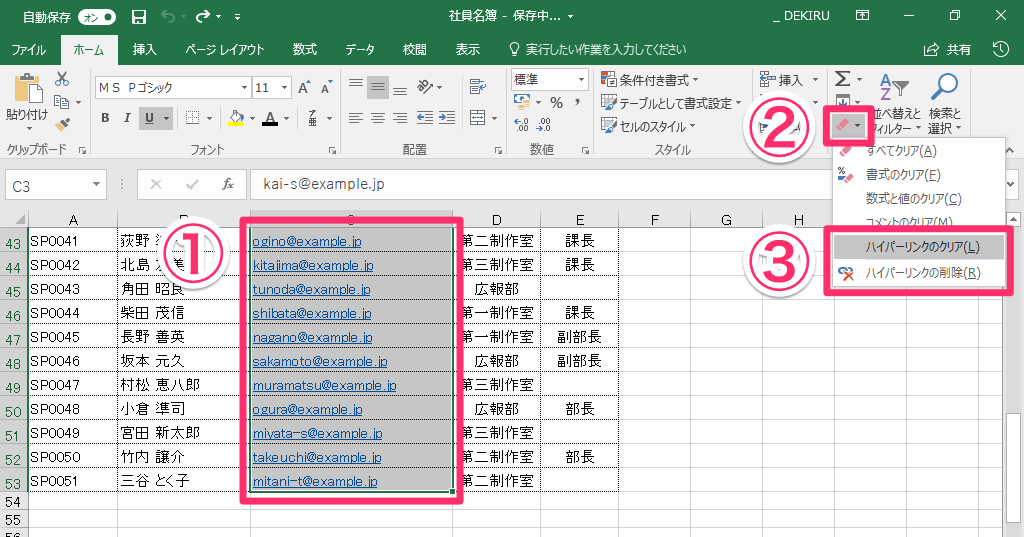Toggle Bold formatting
1024x537 pixels.
(105, 118)
